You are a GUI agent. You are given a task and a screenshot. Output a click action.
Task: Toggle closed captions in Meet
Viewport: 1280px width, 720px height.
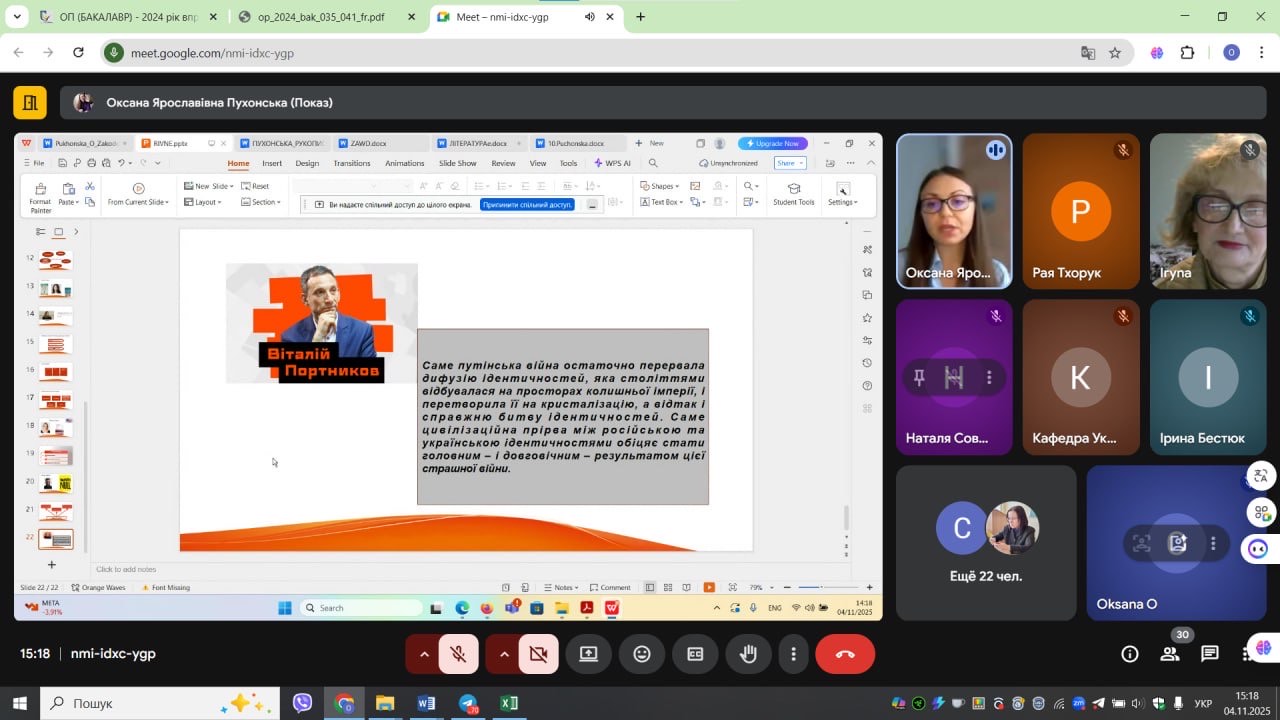695,654
